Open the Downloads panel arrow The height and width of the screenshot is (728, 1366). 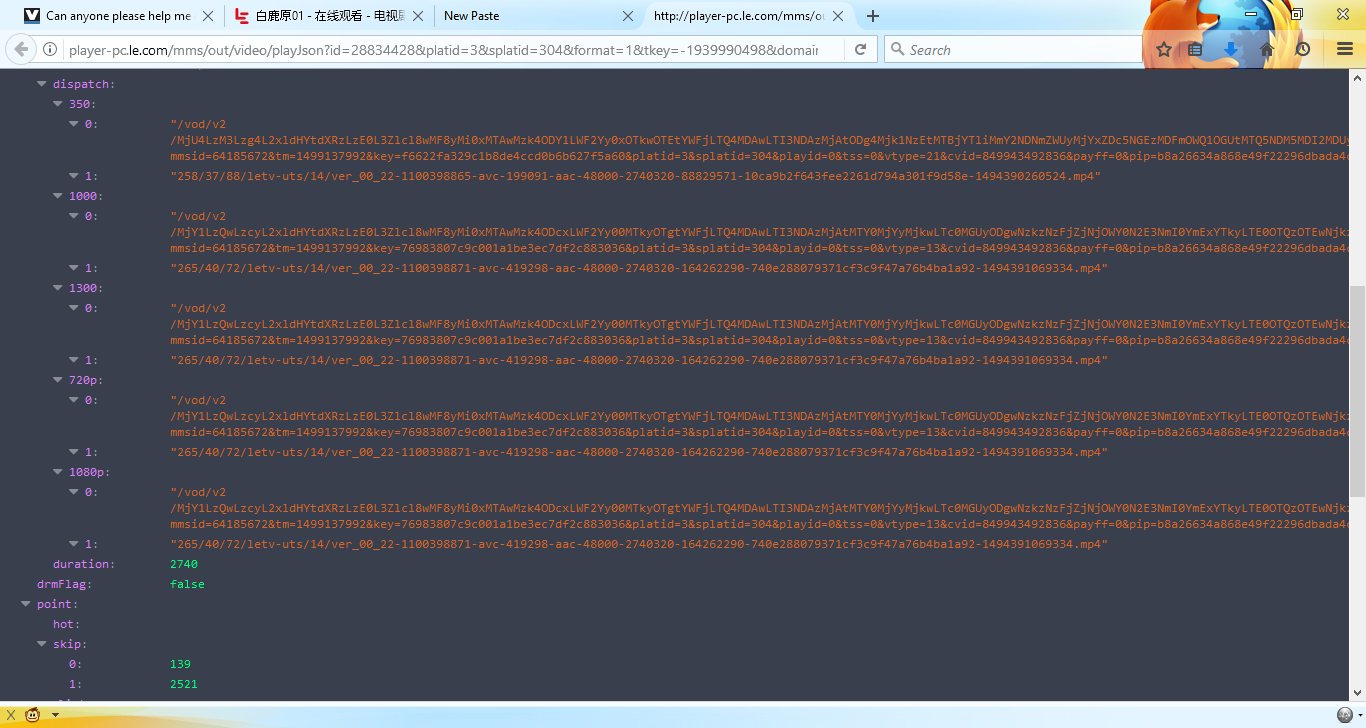click(x=1232, y=49)
